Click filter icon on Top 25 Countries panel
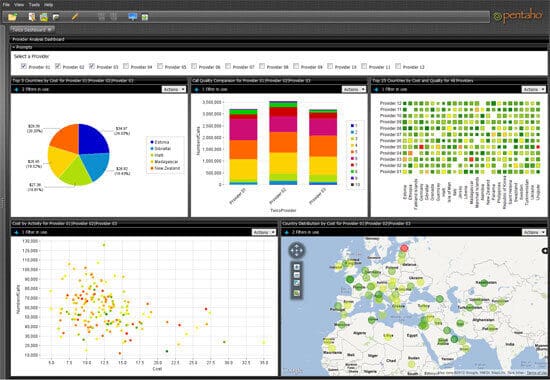This screenshot has height=380, width=550. coord(376,89)
